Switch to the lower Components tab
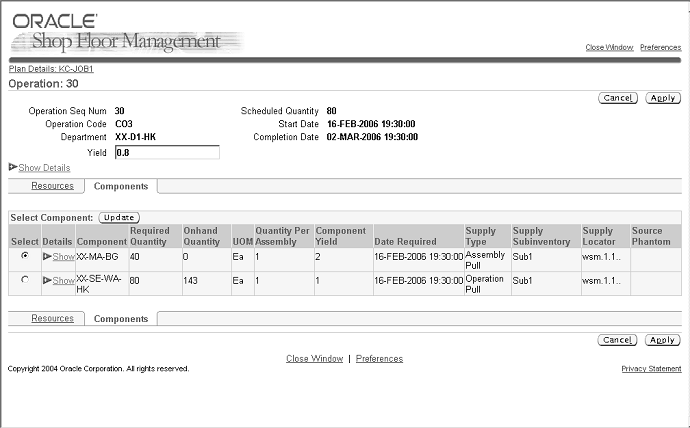 [121, 318]
